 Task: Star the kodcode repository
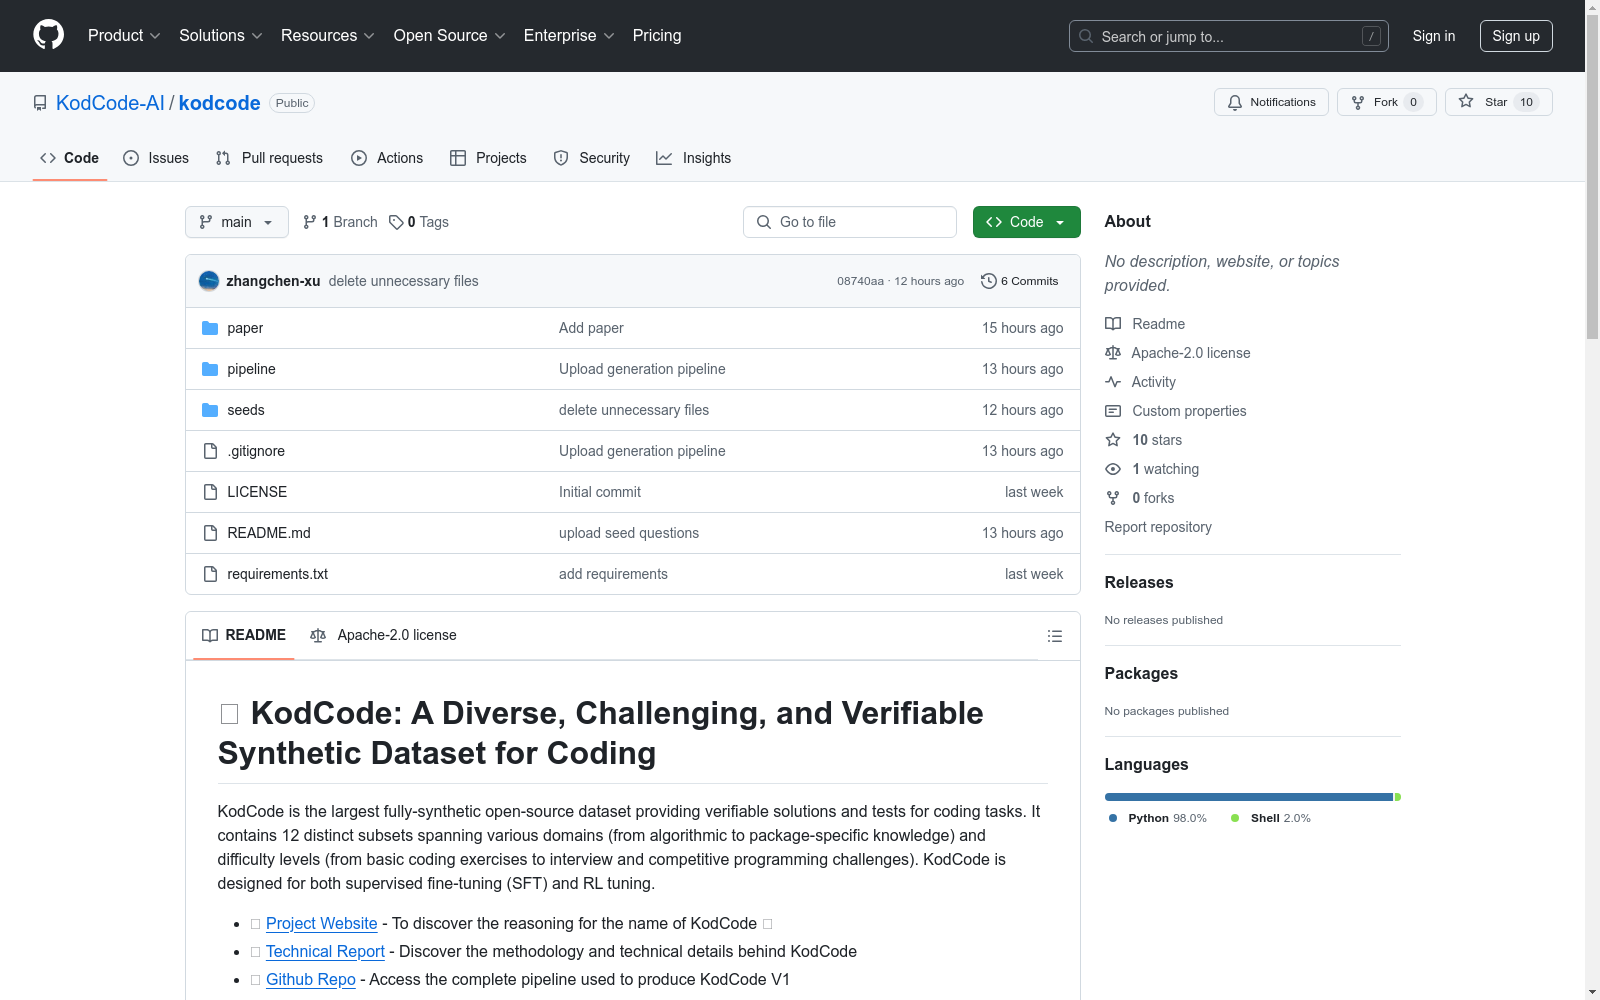[1498, 102]
